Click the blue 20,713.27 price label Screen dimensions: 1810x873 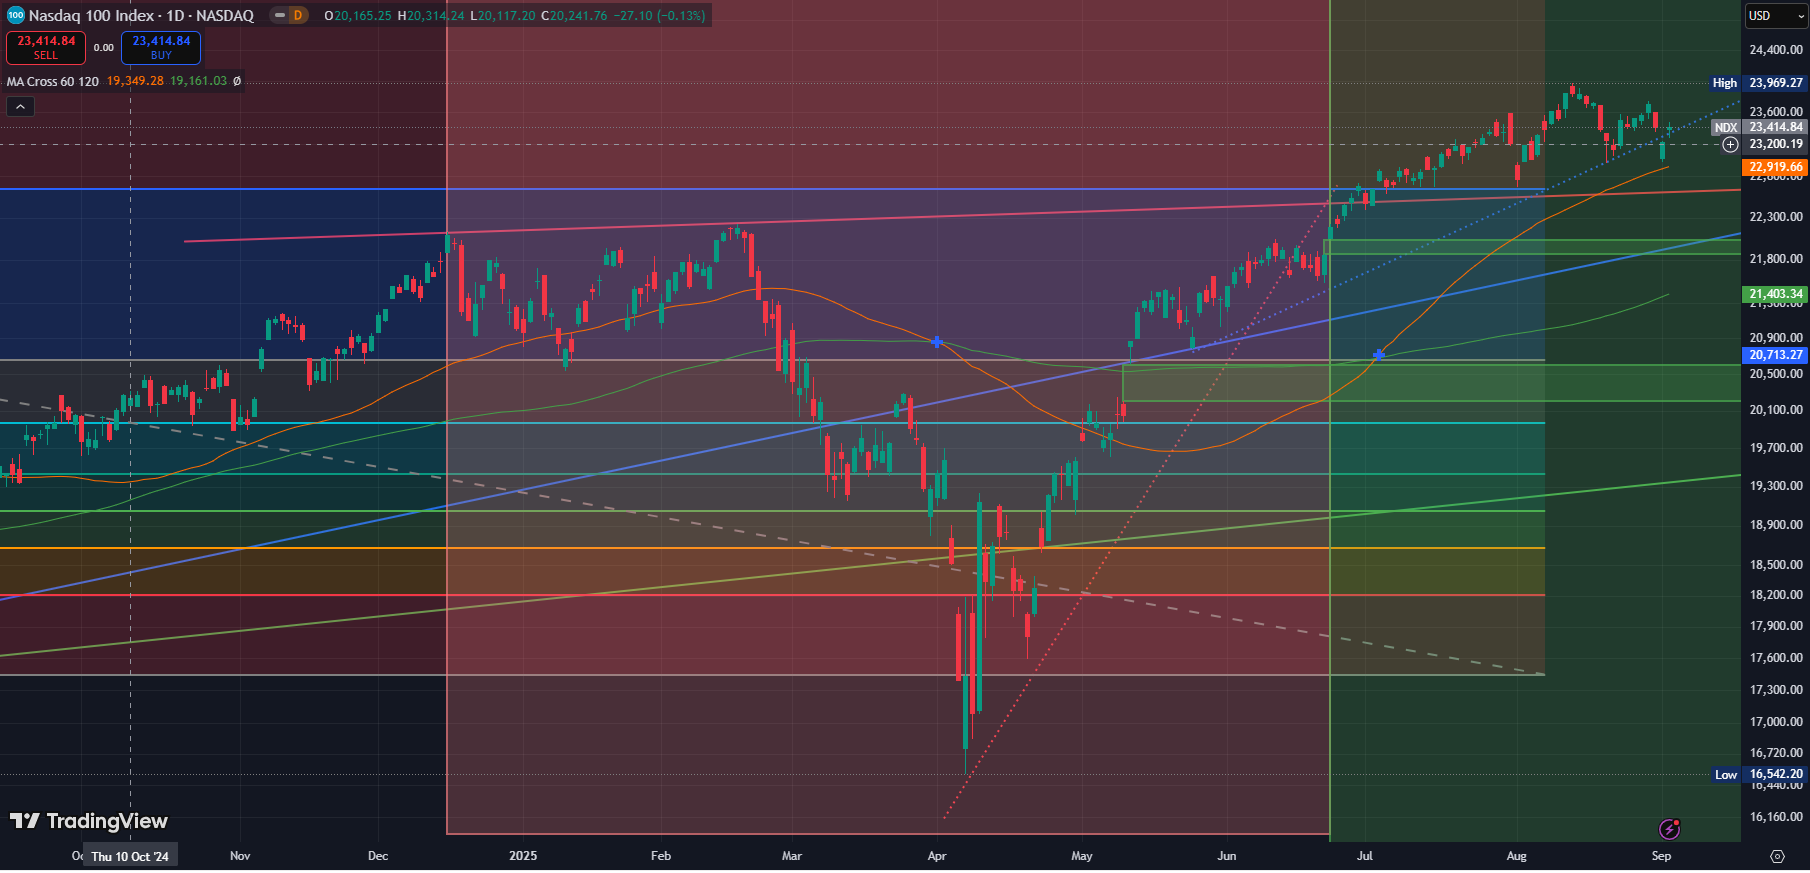click(x=1775, y=355)
